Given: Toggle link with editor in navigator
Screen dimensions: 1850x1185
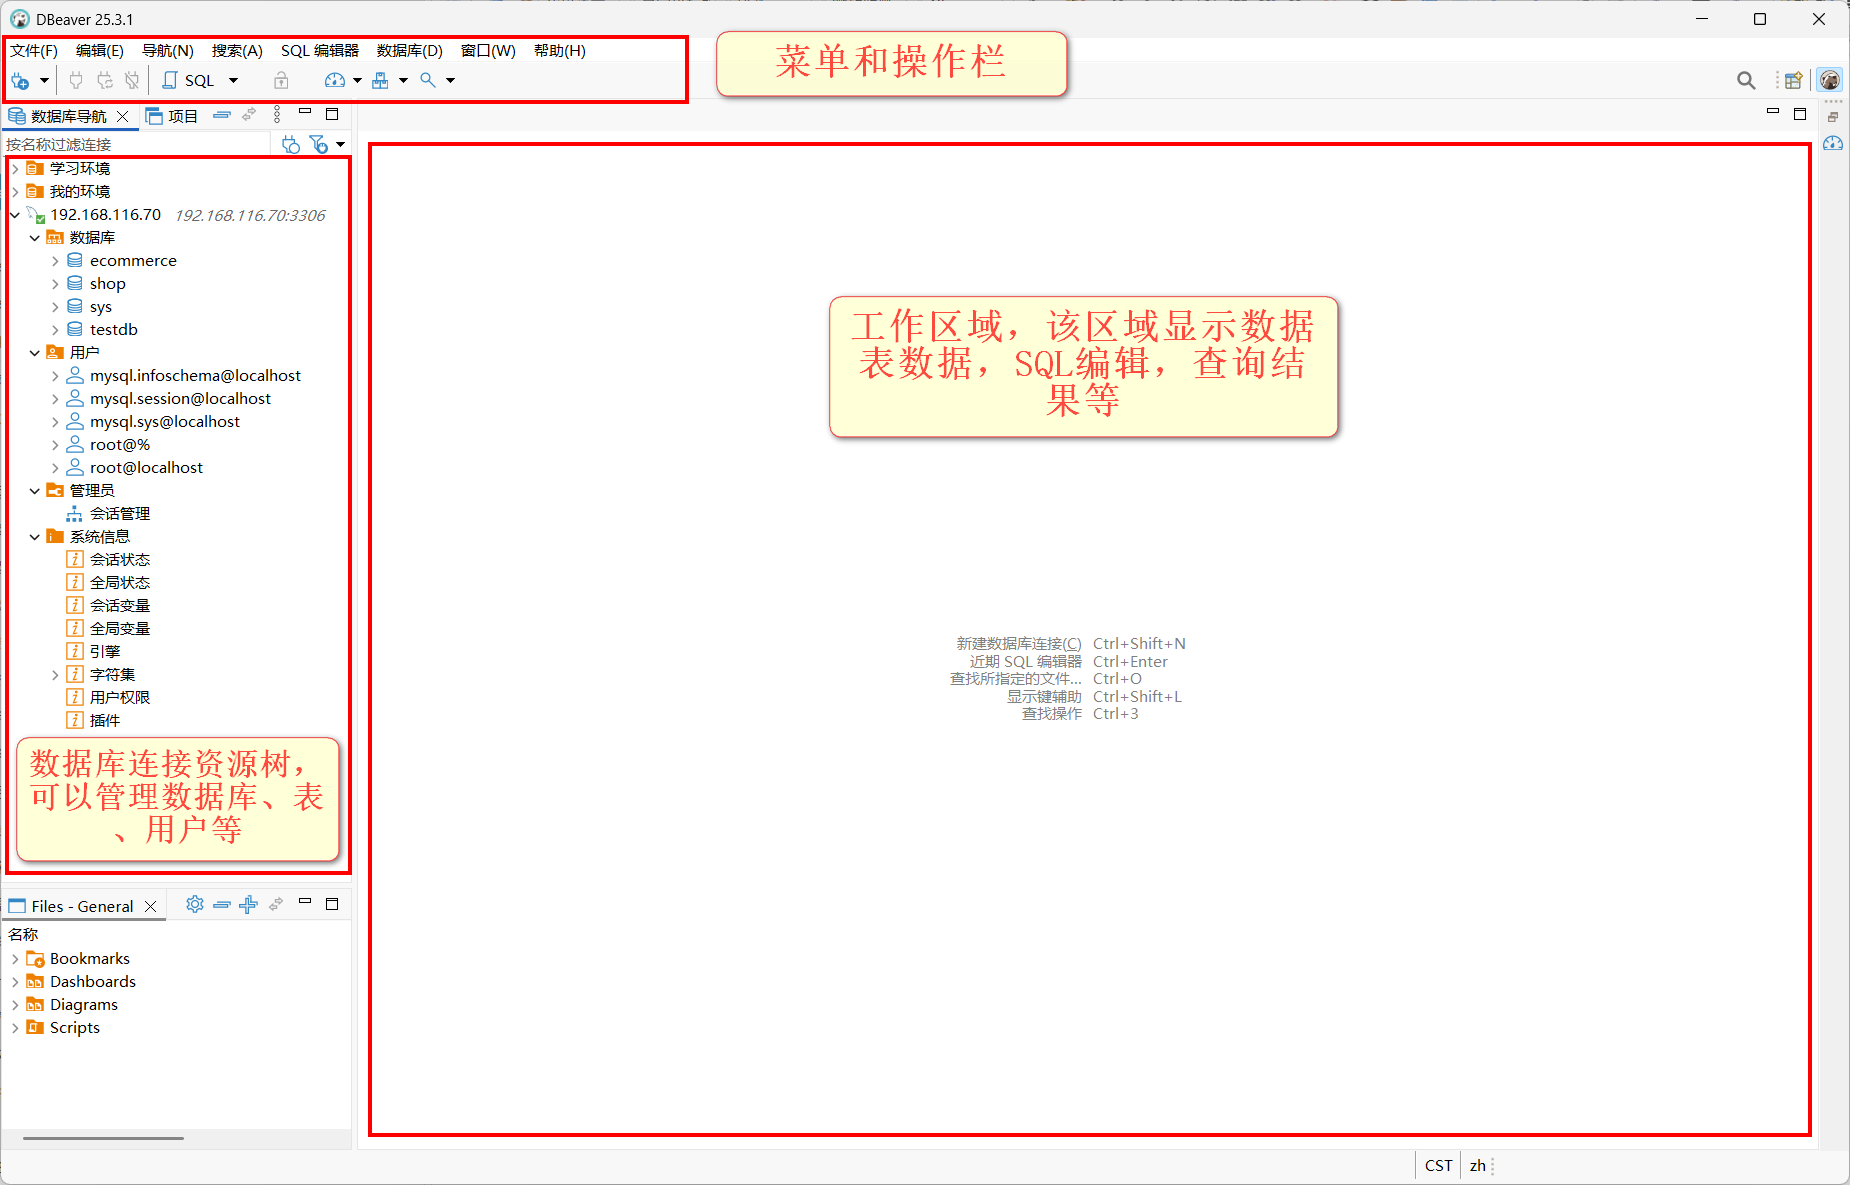Looking at the screenshot, I should 249,116.
